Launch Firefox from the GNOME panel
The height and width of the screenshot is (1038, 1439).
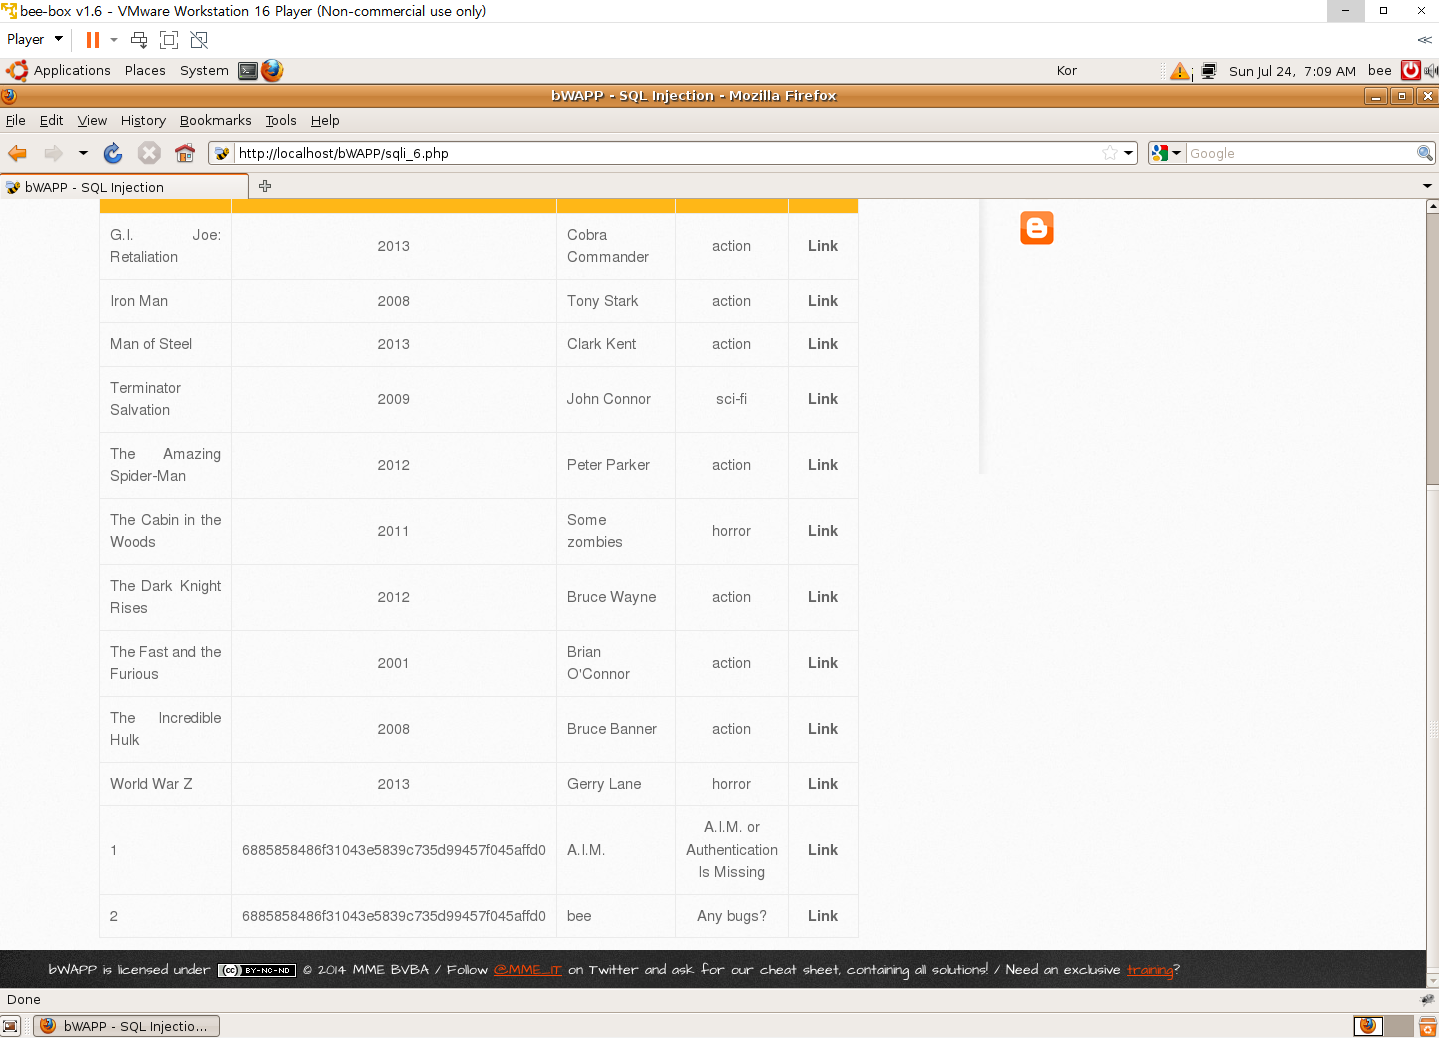pyautogui.click(x=272, y=70)
